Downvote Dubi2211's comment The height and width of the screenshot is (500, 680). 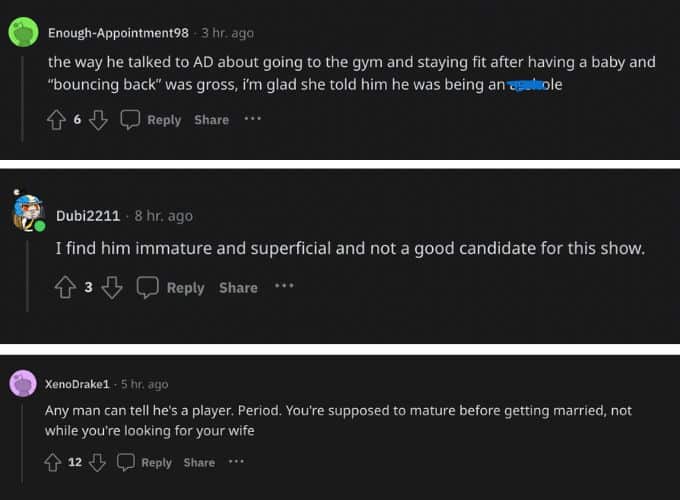pos(112,288)
